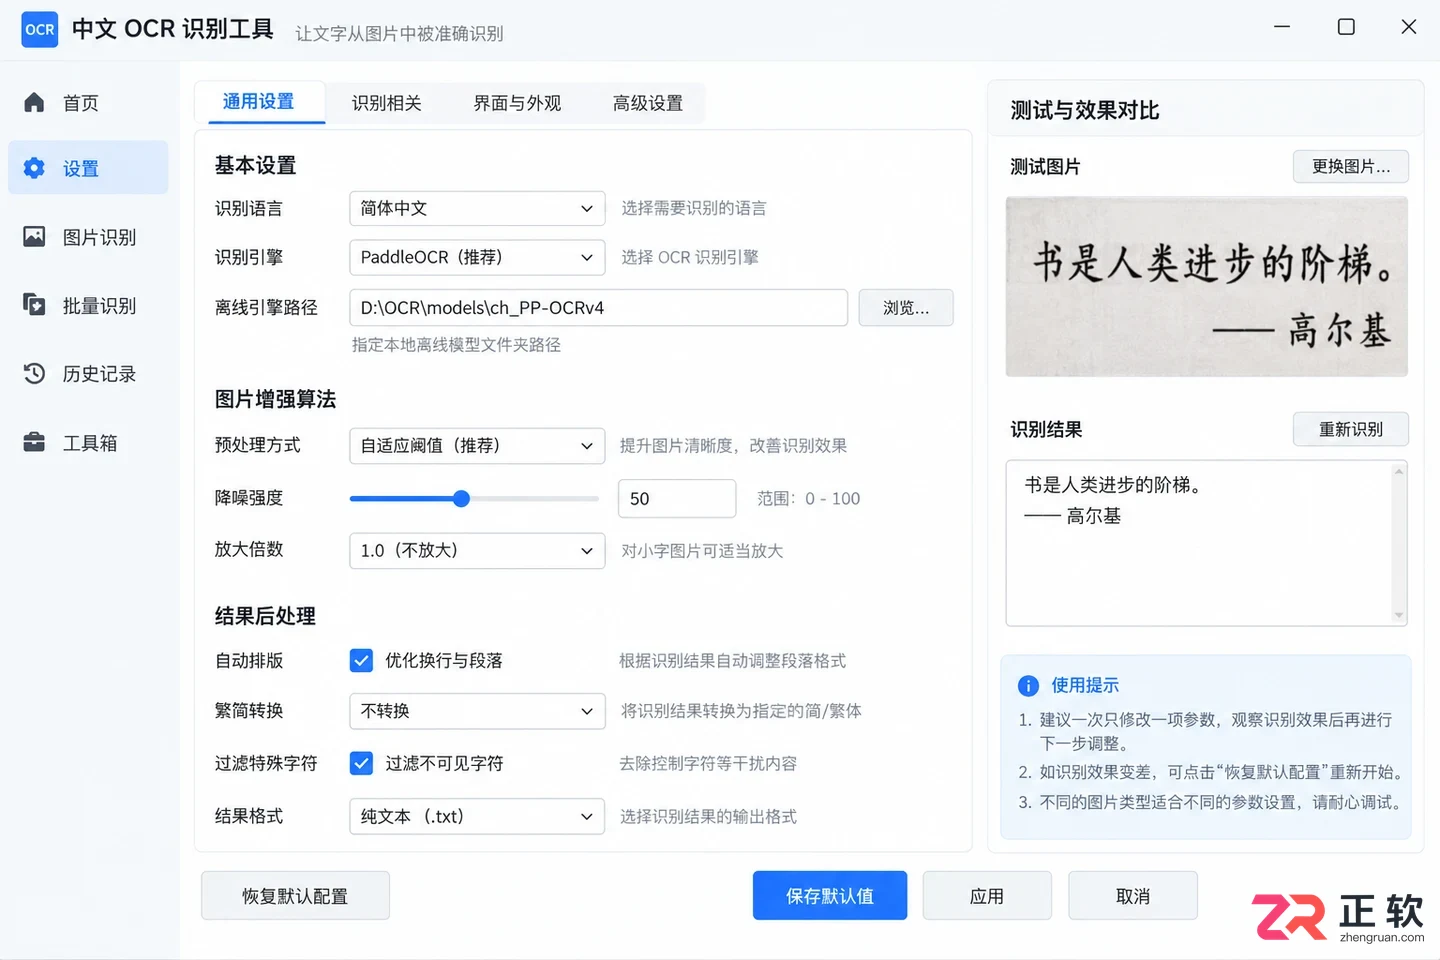
Task: Click the 应用 button
Action: click(x=987, y=896)
